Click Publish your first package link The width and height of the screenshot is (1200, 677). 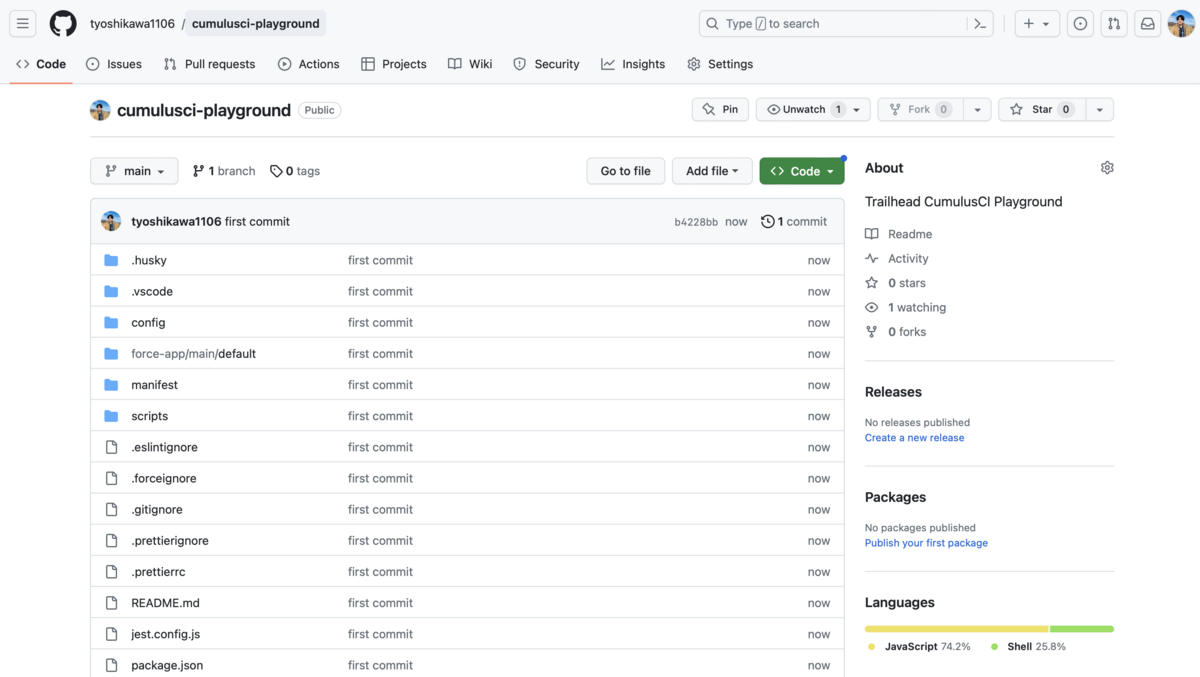[926, 543]
